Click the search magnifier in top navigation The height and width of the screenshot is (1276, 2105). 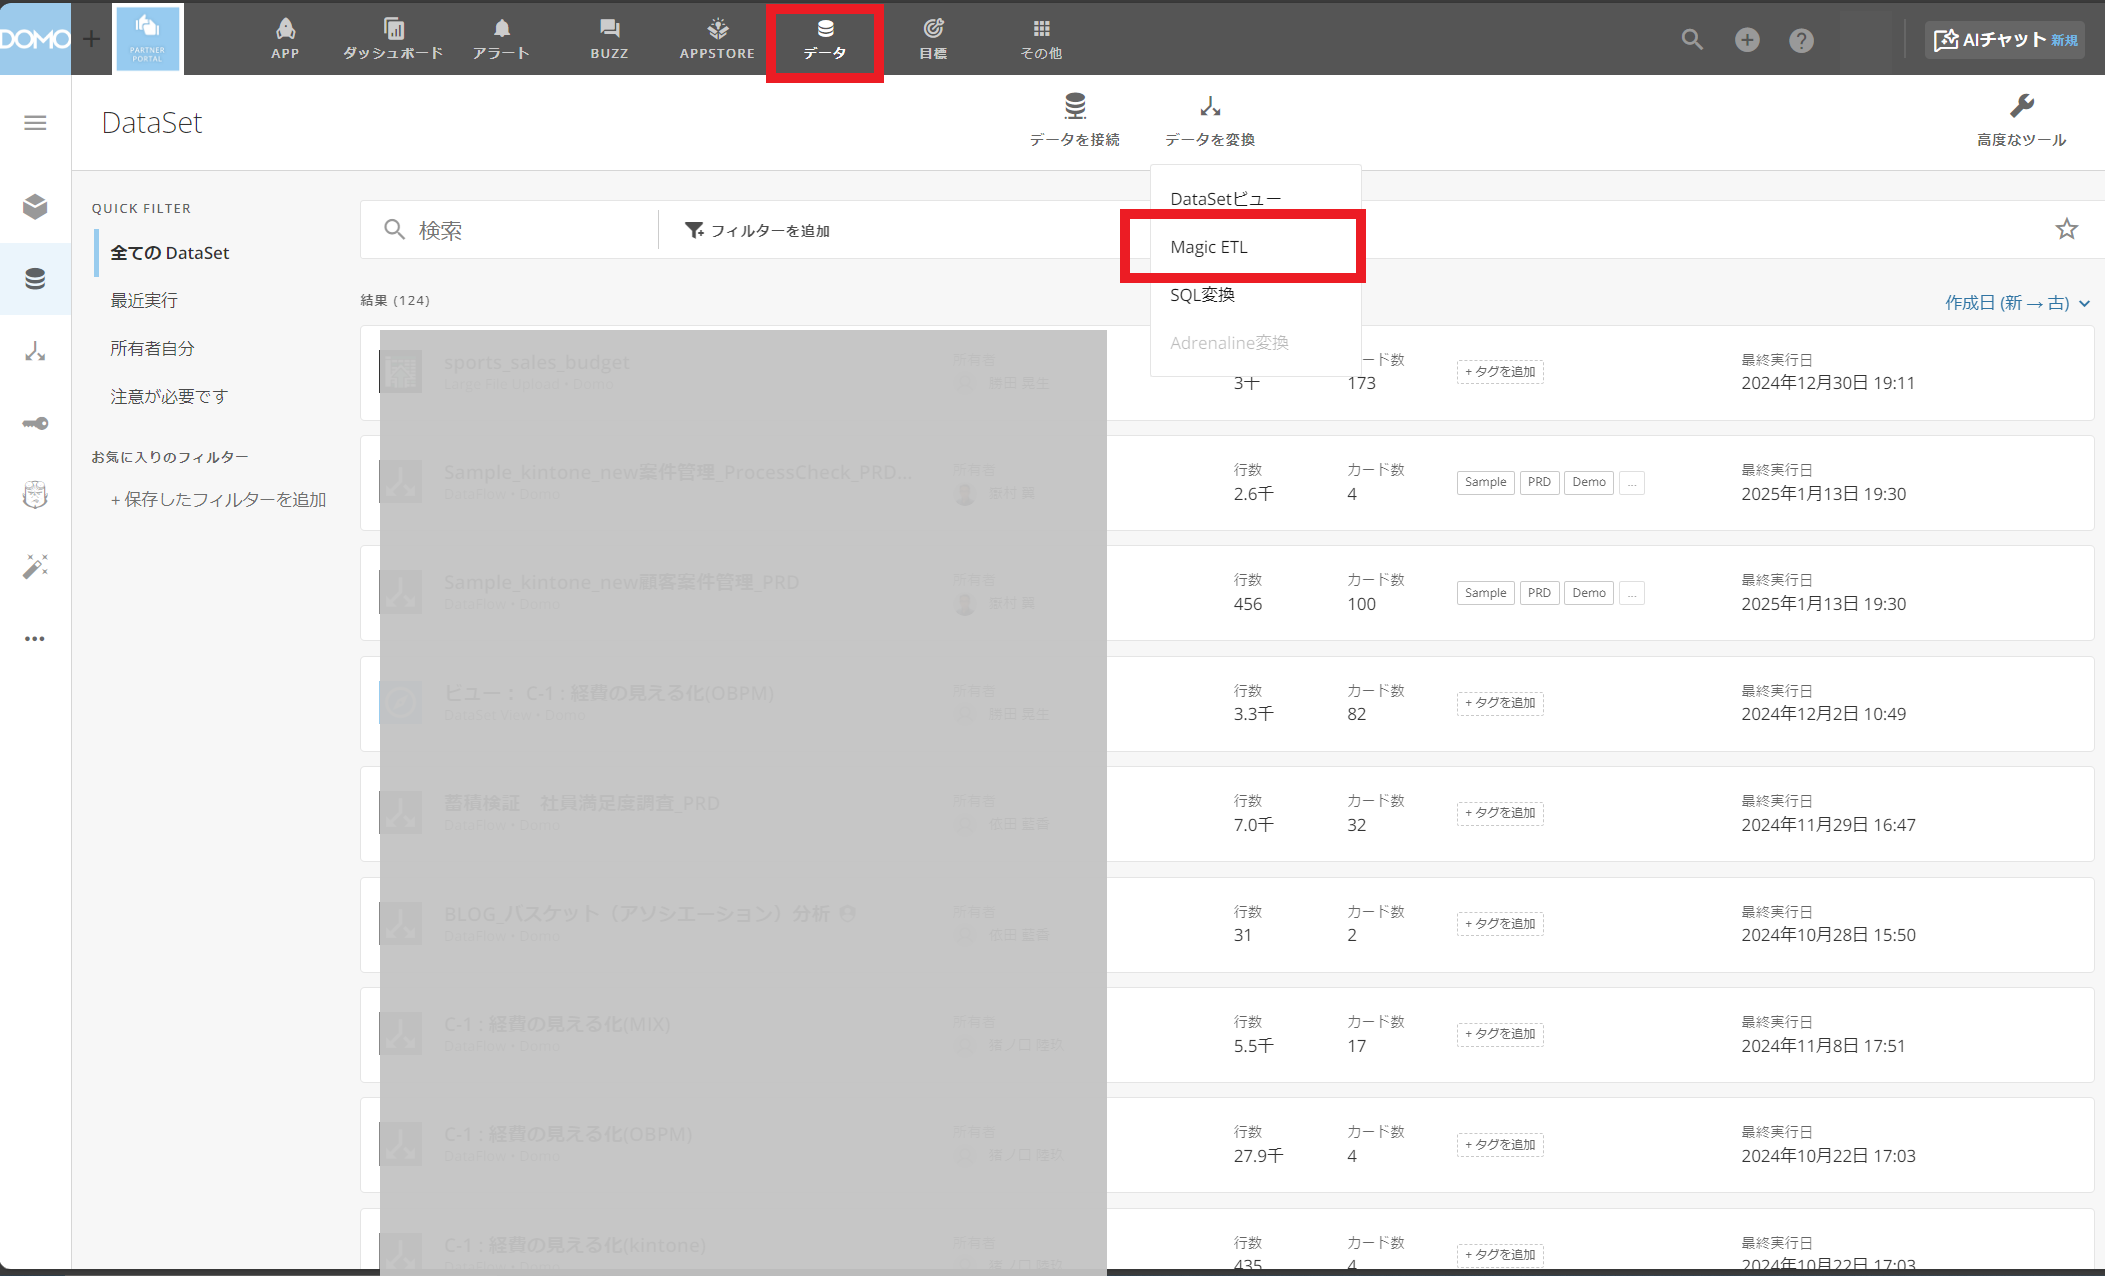1692,40
